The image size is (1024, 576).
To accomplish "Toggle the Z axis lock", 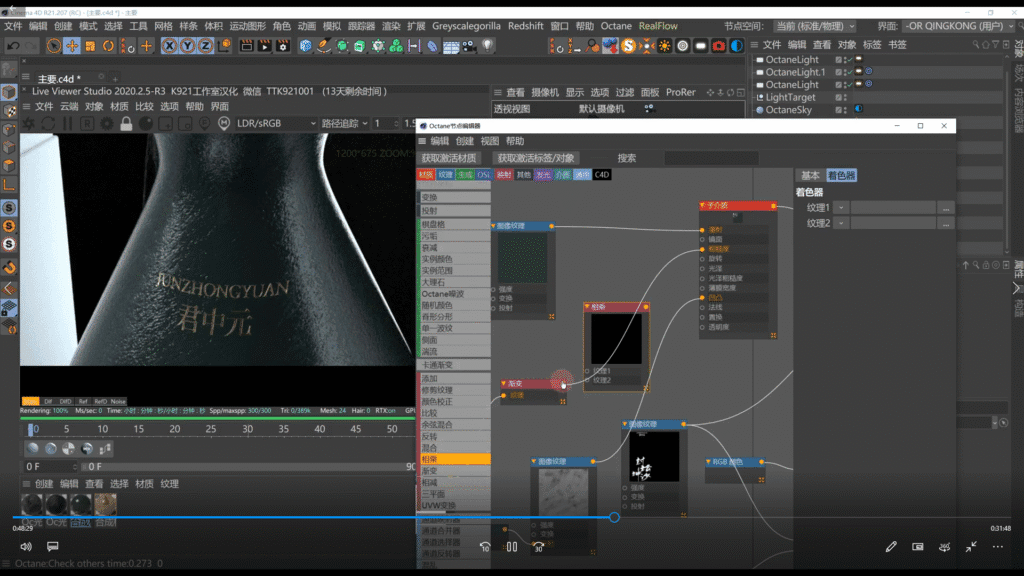I will point(205,46).
